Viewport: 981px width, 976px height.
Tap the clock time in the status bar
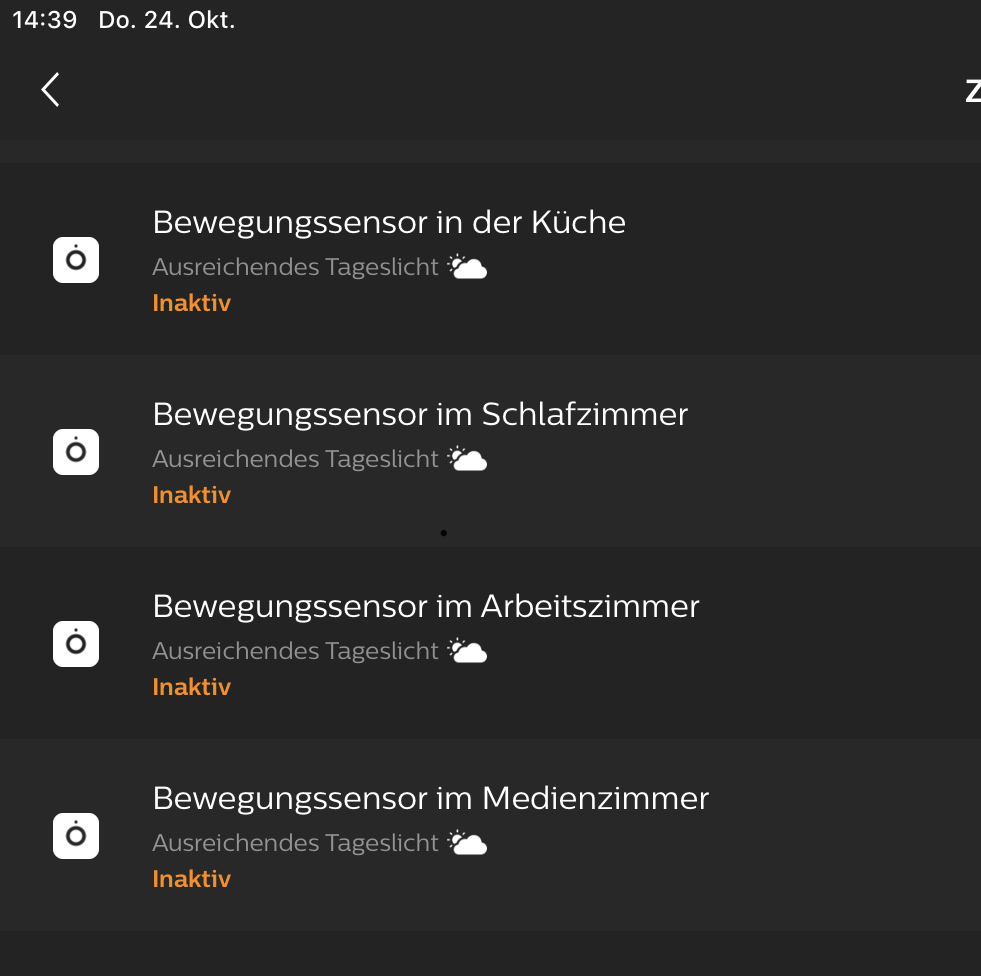point(44,20)
